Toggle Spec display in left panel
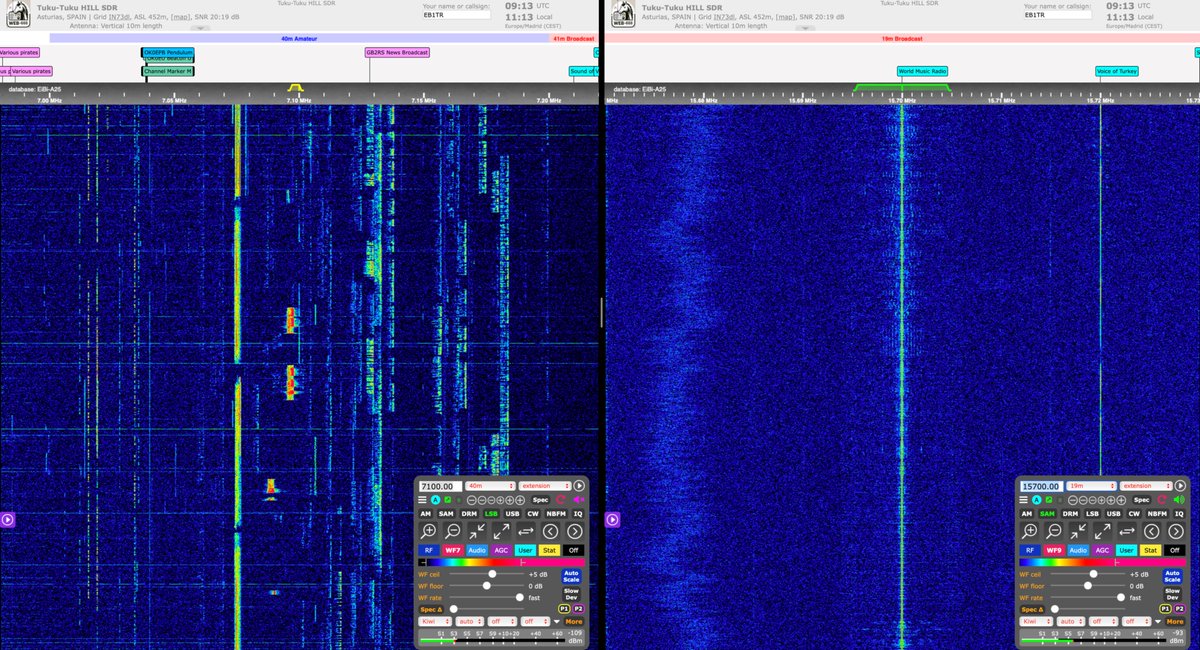This screenshot has width=1200, height=650. click(541, 500)
